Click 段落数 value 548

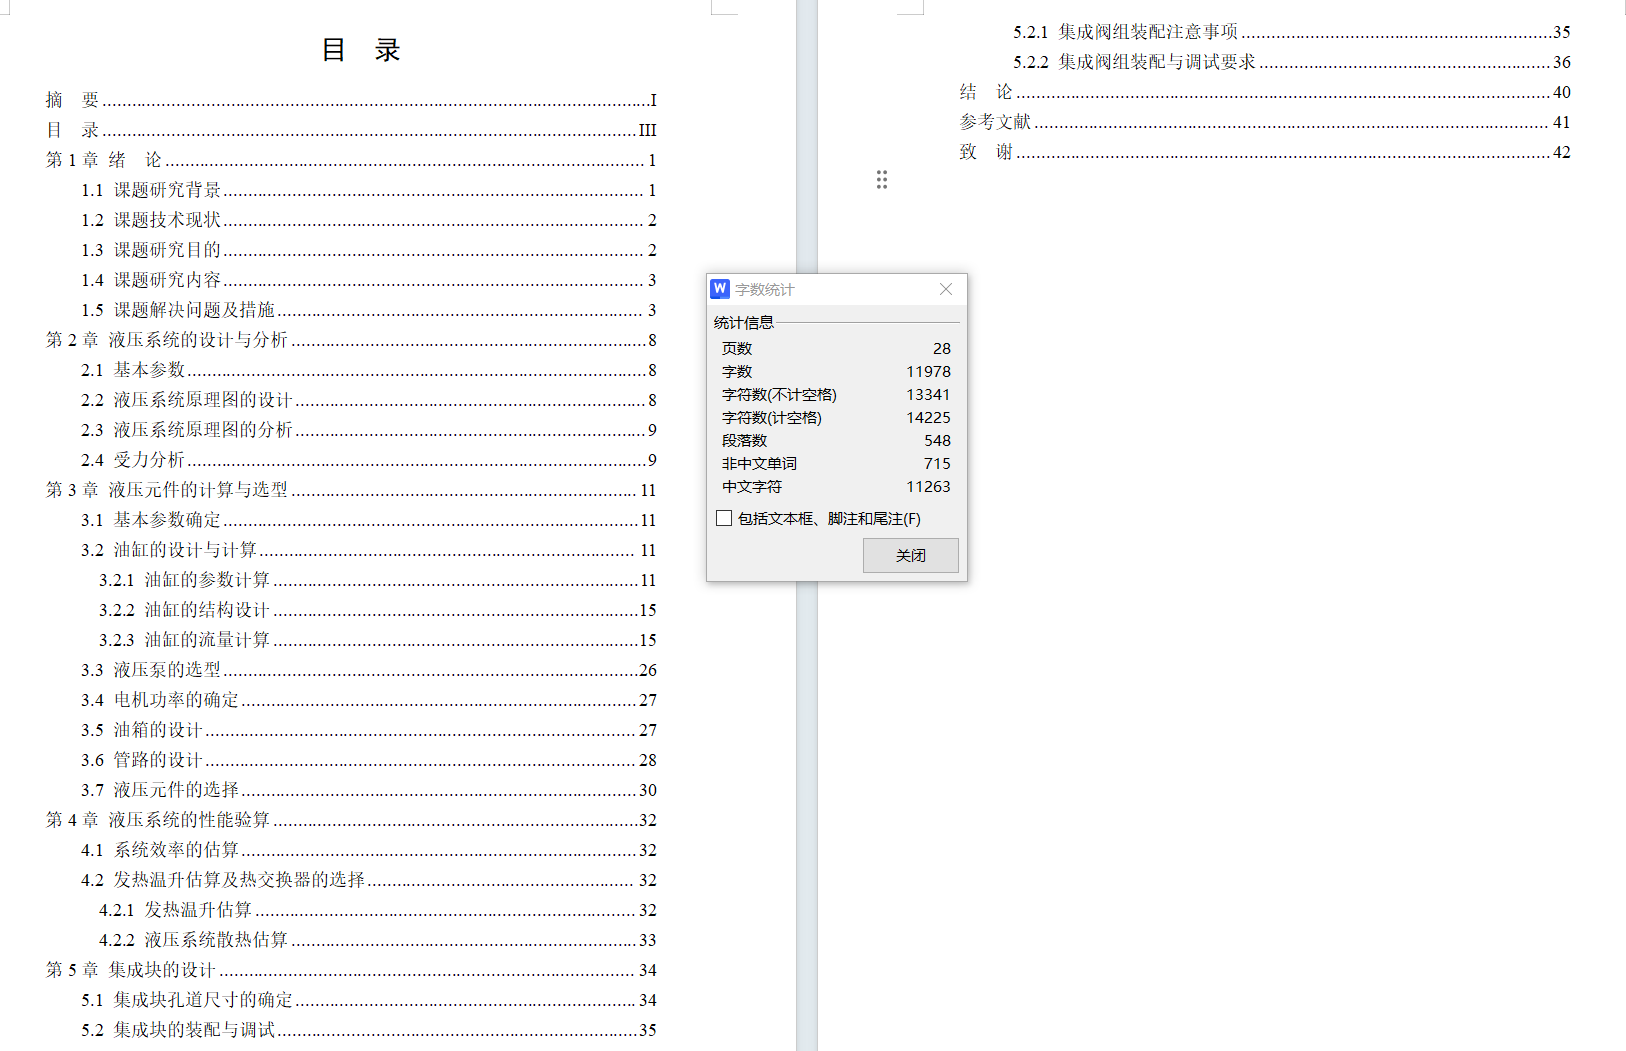937,440
